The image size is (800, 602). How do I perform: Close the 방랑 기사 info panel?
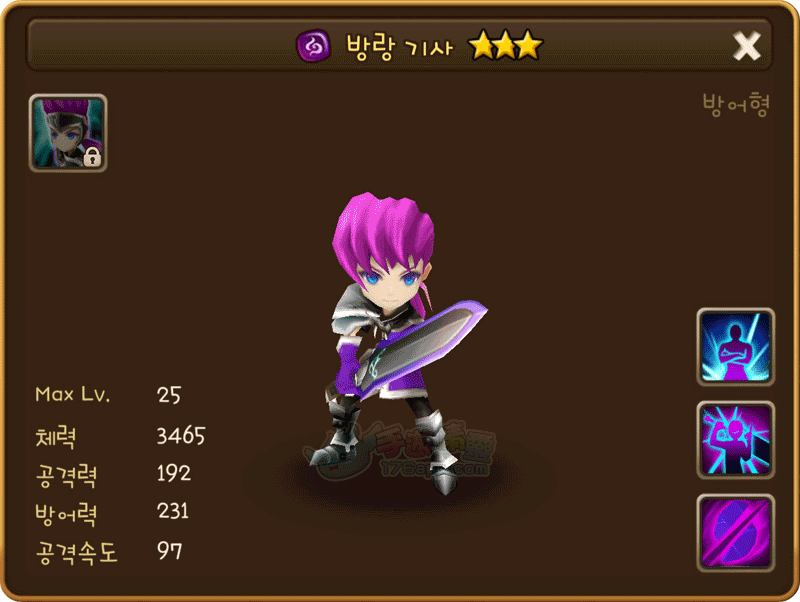point(746,46)
